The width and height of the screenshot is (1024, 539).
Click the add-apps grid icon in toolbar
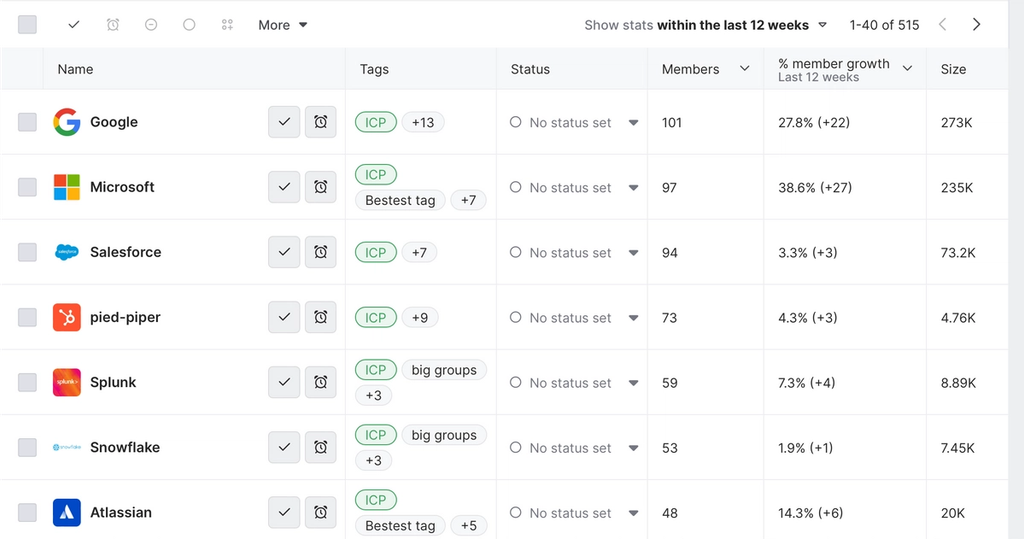[227, 25]
